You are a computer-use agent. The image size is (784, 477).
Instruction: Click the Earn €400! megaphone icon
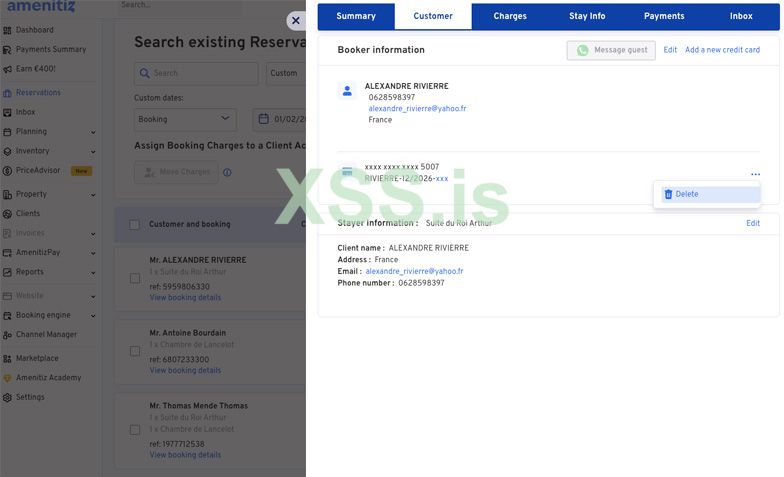(x=7, y=70)
